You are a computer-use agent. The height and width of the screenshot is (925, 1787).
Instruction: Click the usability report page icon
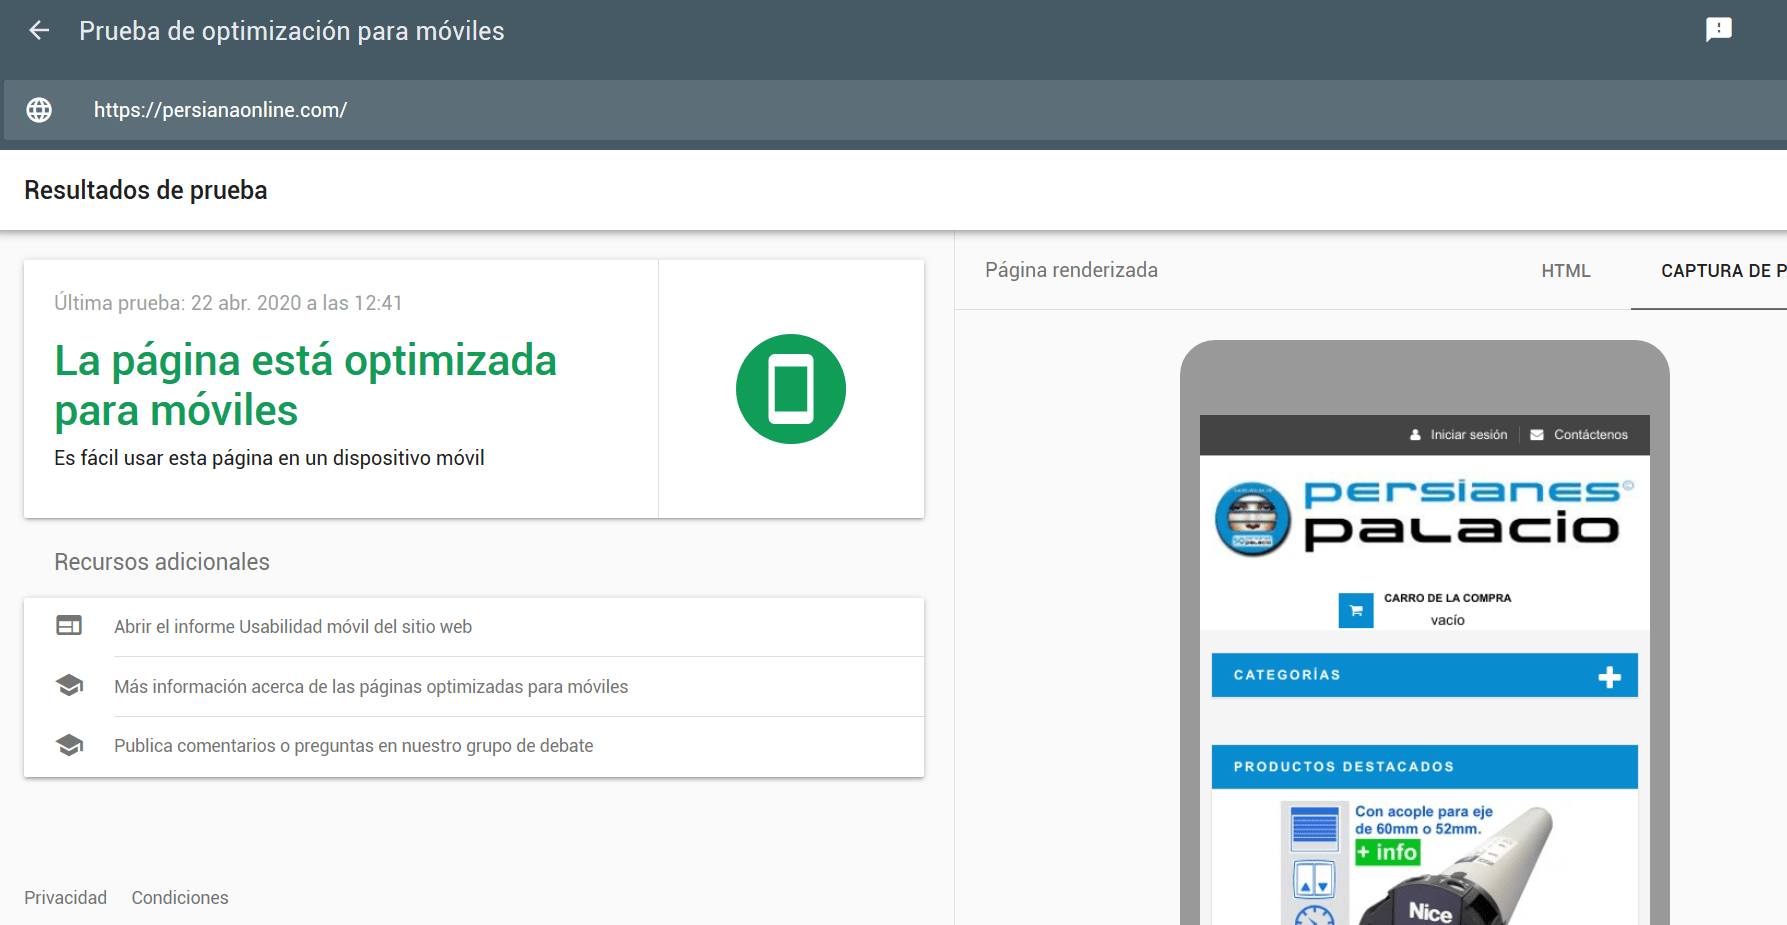(x=69, y=626)
